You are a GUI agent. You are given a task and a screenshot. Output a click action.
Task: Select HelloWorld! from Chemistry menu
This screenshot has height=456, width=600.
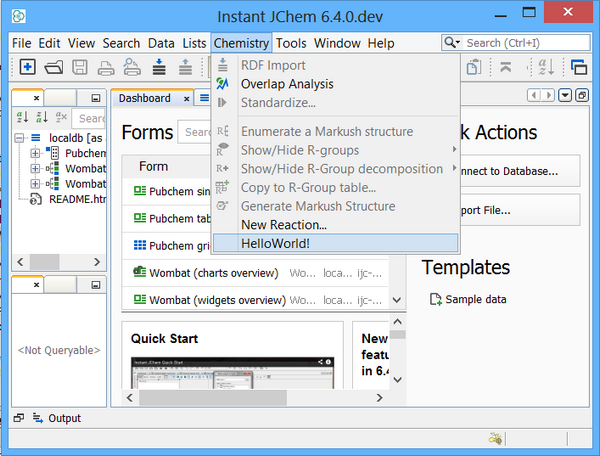tap(275, 243)
